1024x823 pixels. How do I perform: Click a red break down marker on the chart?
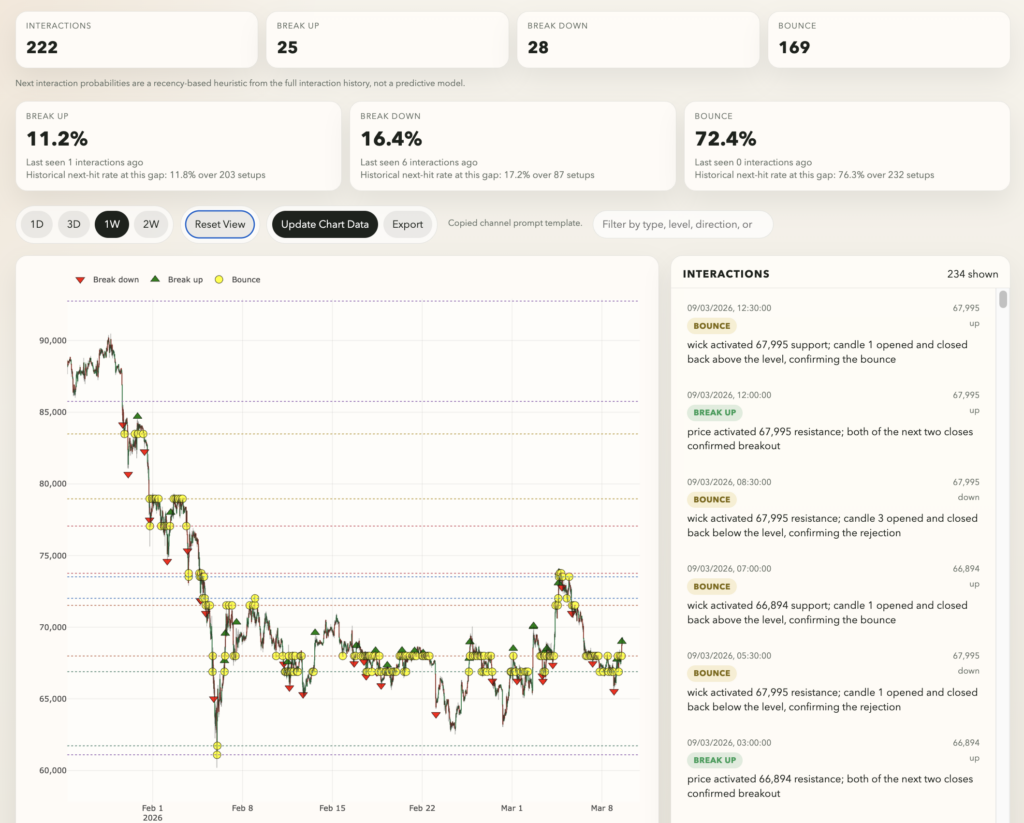[127, 475]
